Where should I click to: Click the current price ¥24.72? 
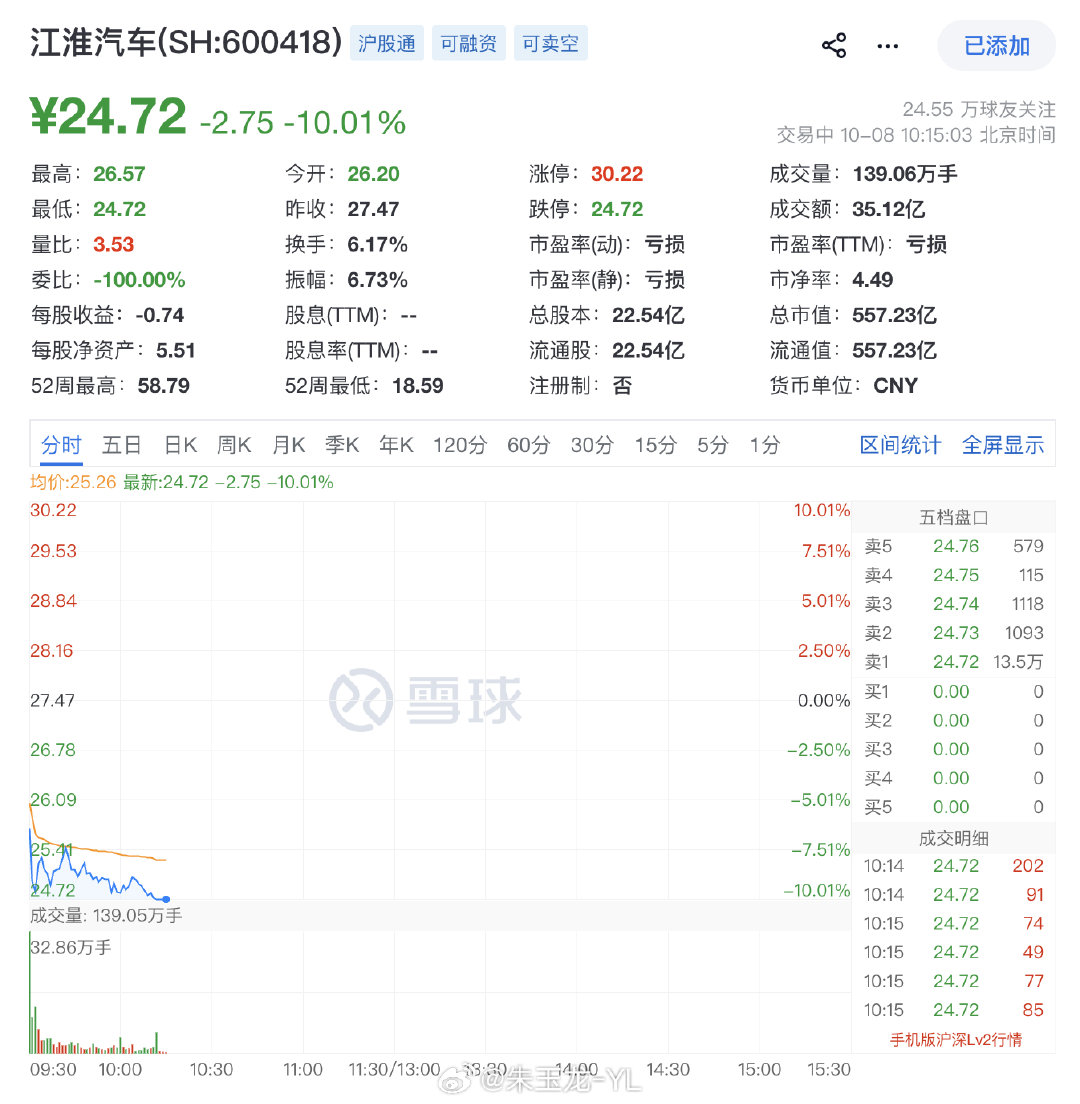coord(108,116)
